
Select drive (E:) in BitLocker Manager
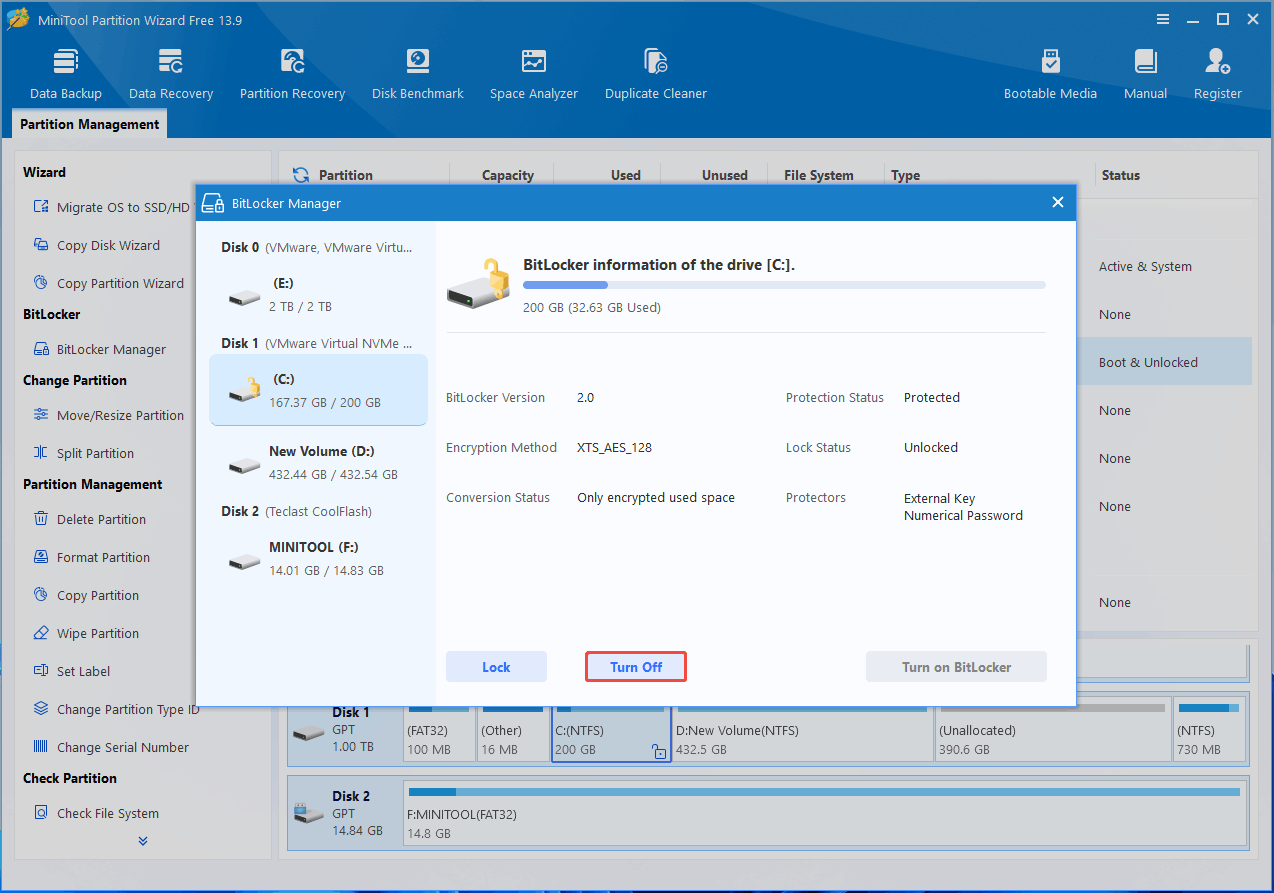pos(318,294)
